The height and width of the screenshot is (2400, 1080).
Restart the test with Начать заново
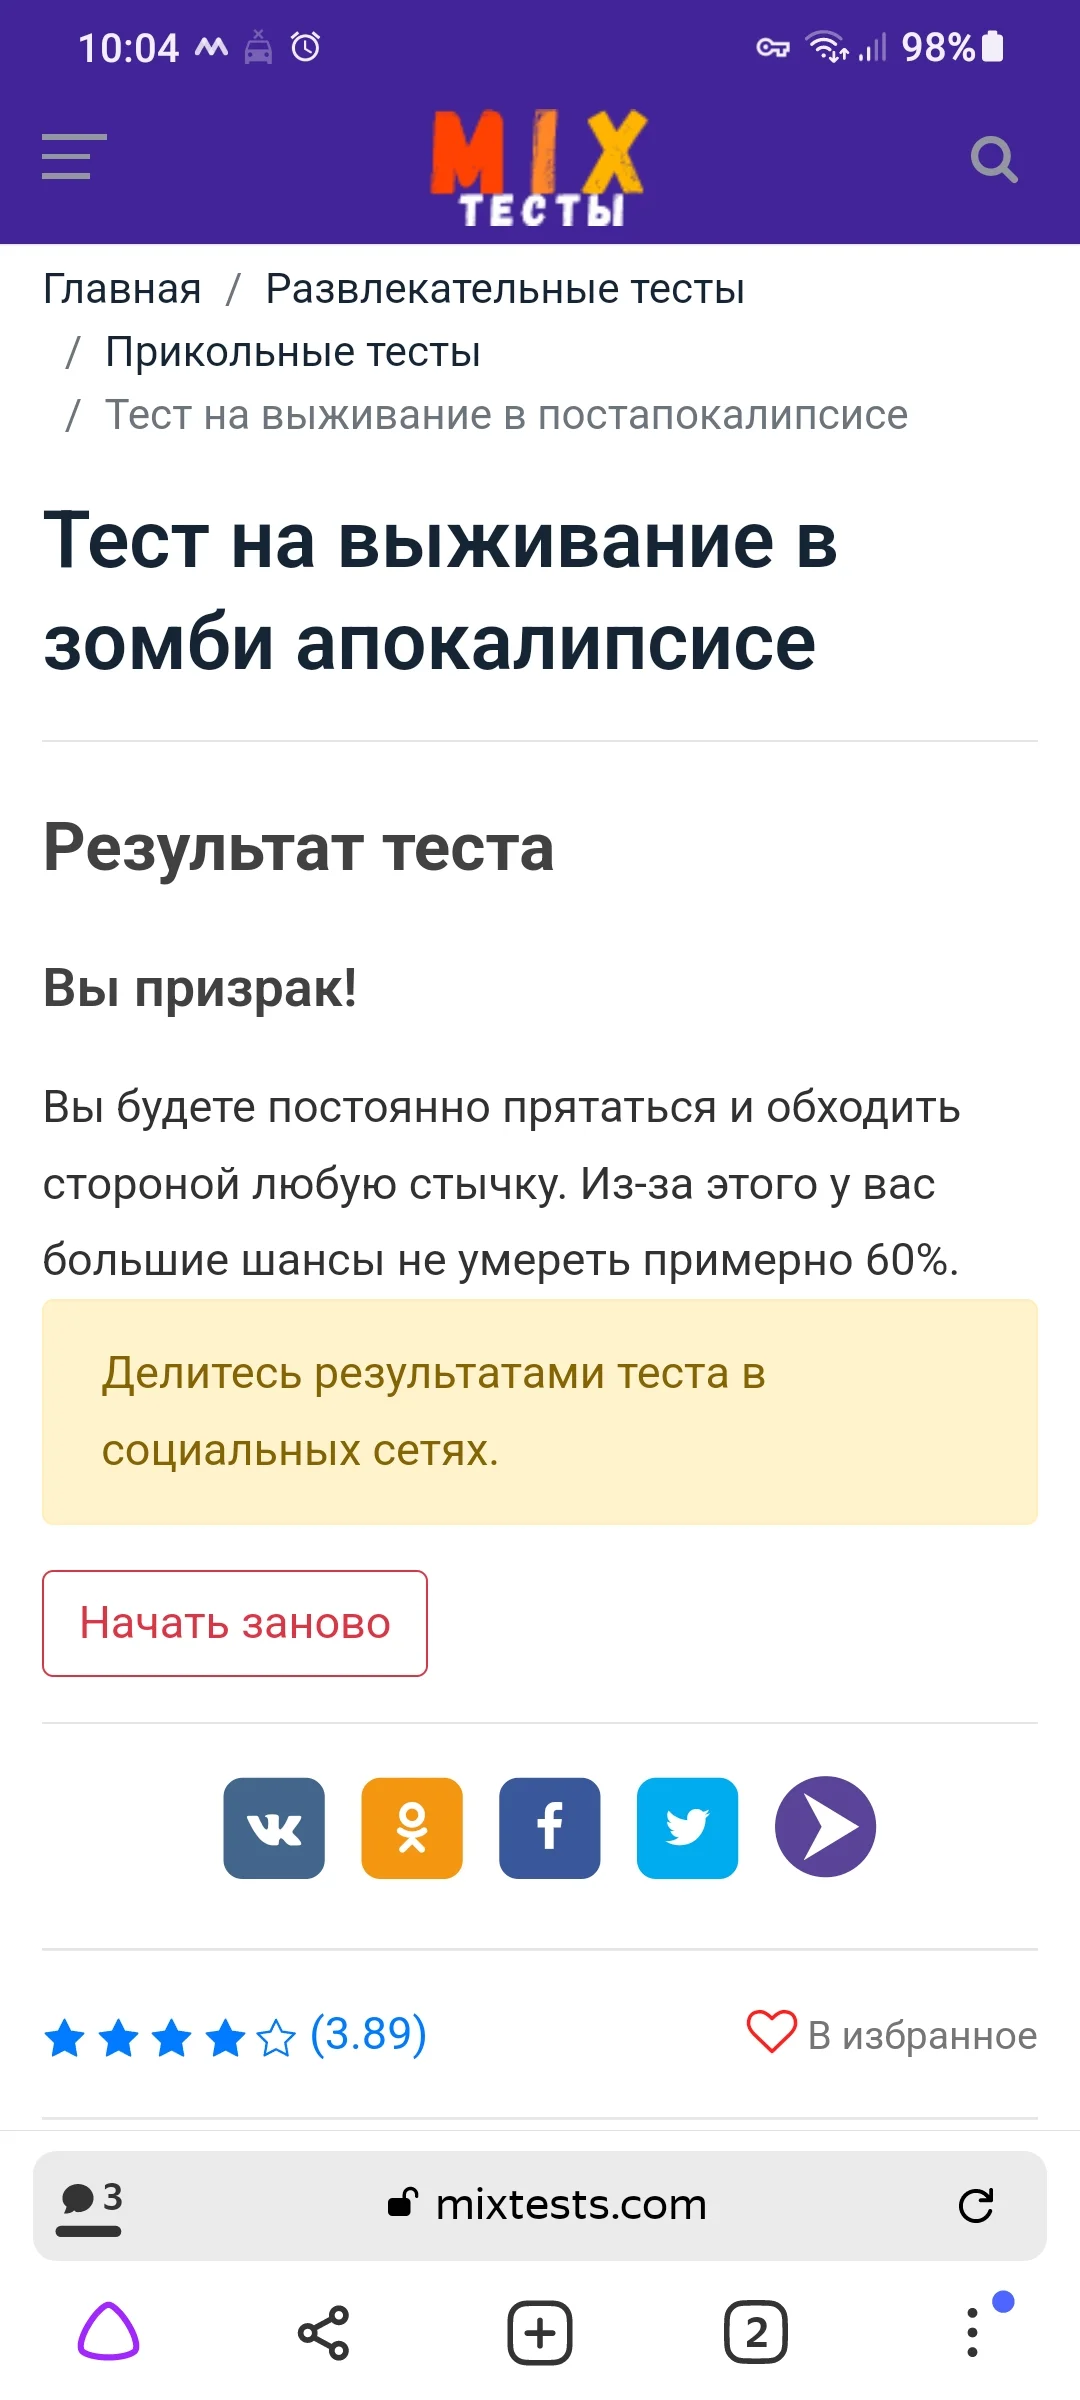[x=235, y=1623]
